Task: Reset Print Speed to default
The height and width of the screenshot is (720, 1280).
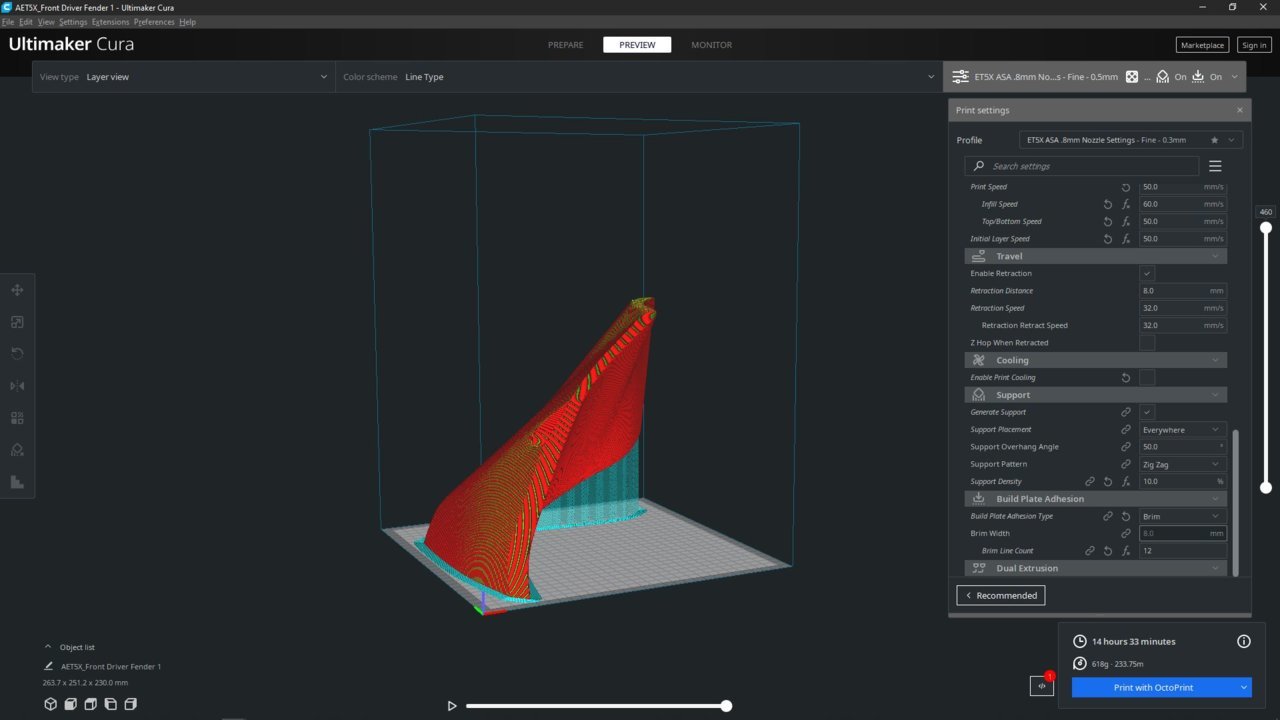Action: pyautogui.click(x=1126, y=187)
